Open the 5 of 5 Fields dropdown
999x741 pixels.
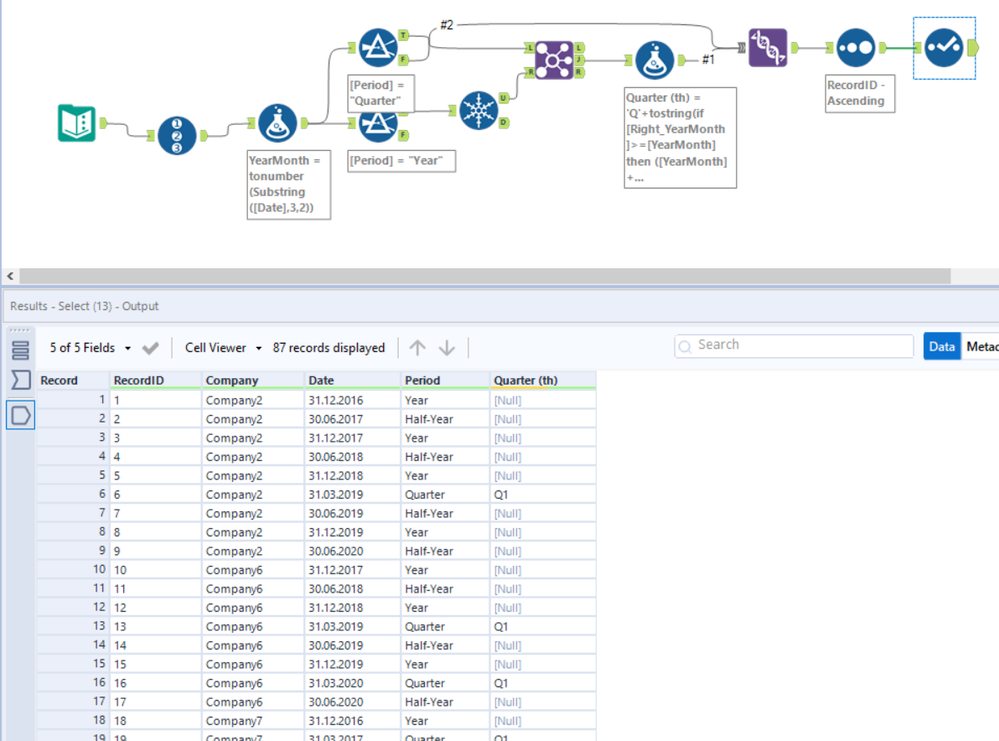click(x=90, y=348)
